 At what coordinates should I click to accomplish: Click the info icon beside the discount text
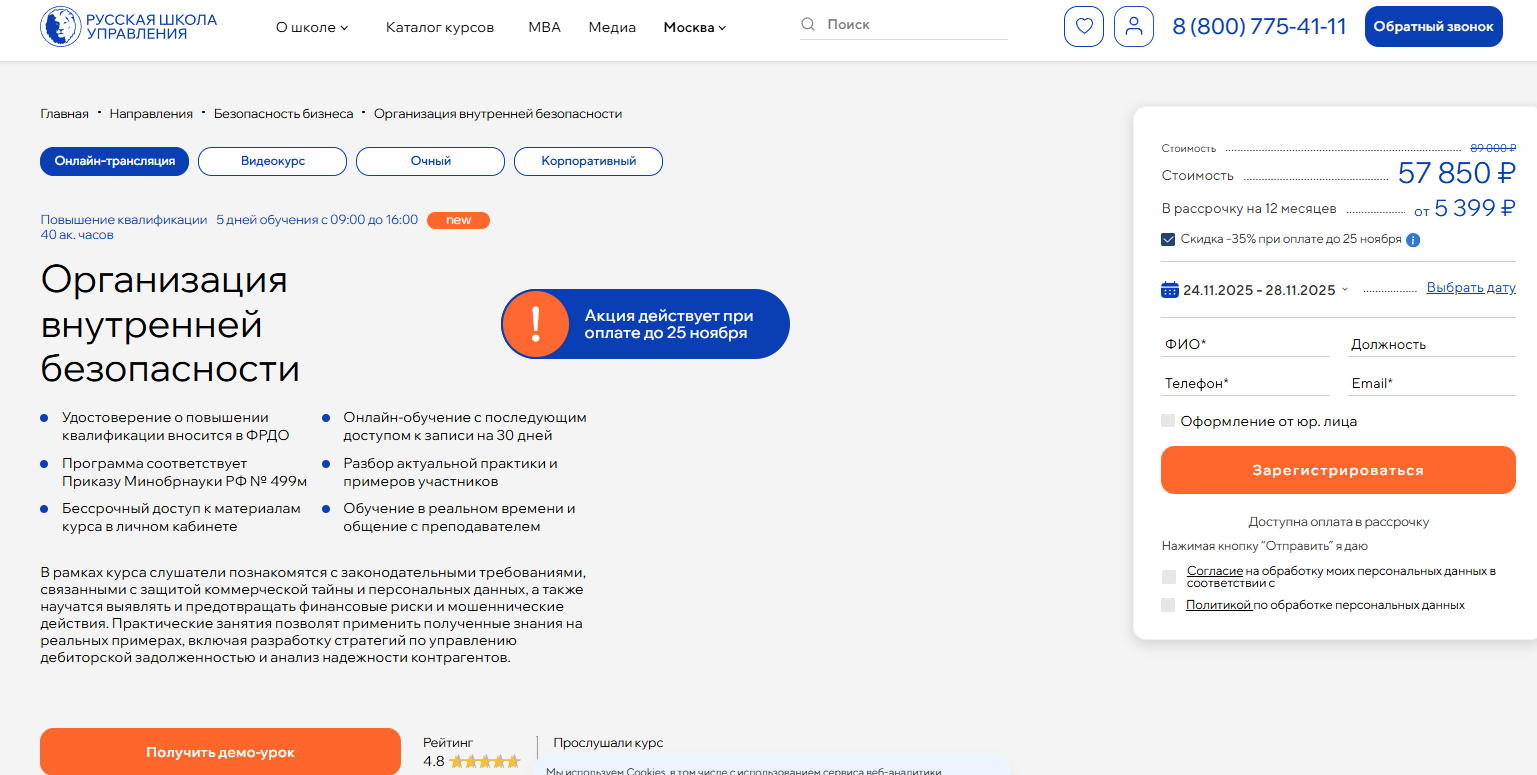tap(1413, 240)
